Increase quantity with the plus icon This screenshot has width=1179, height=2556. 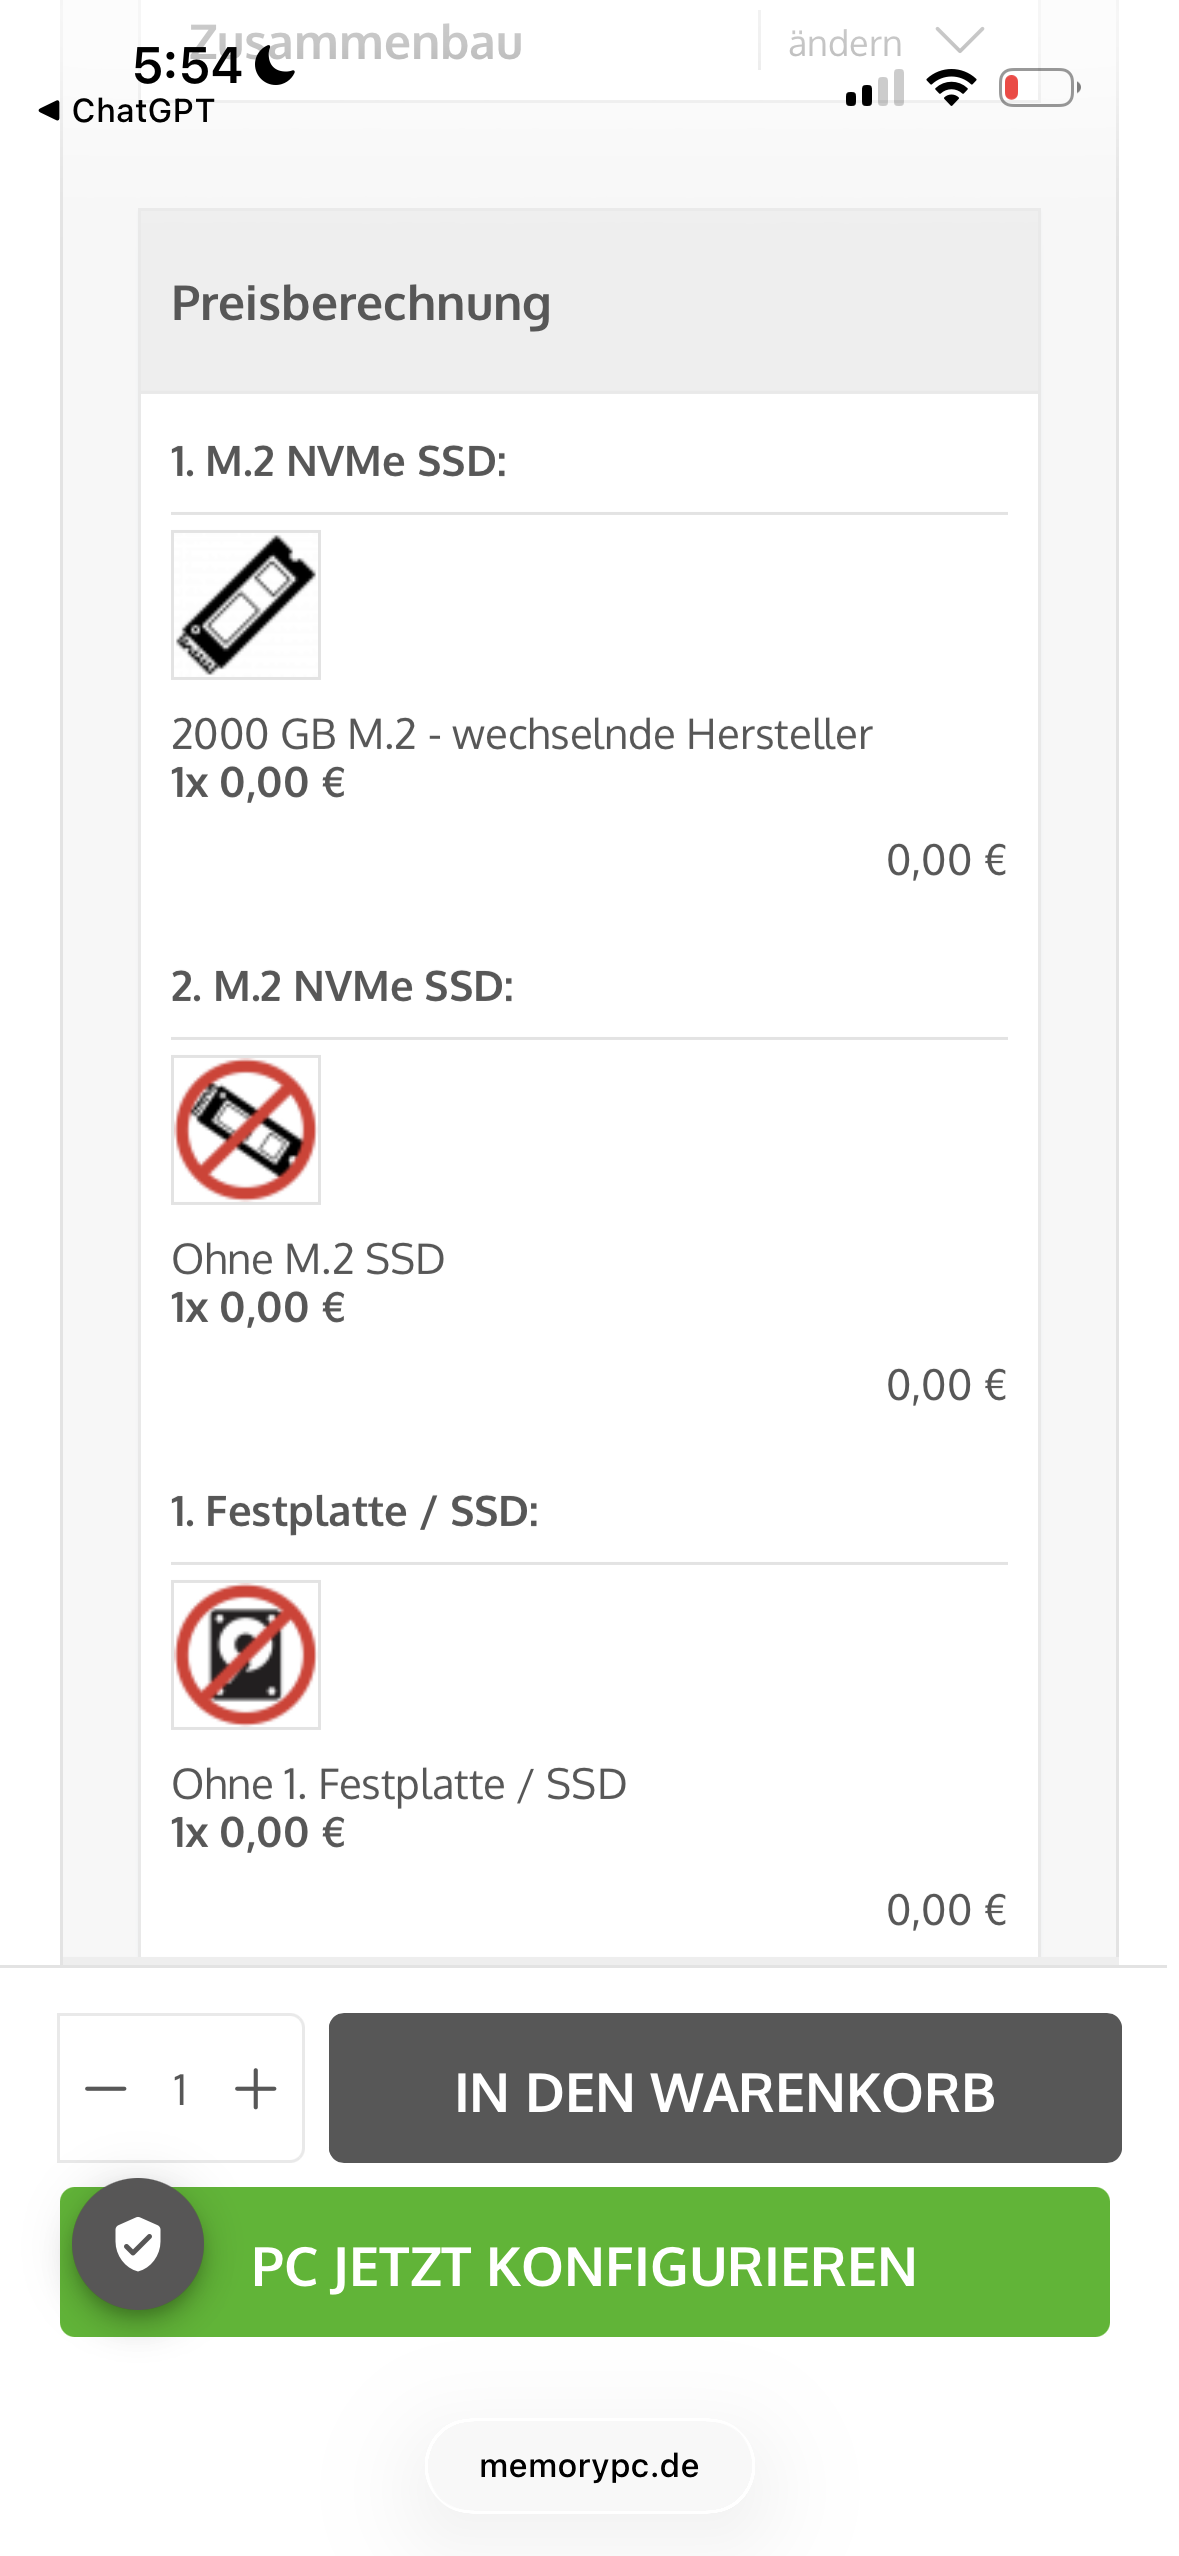256,2088
